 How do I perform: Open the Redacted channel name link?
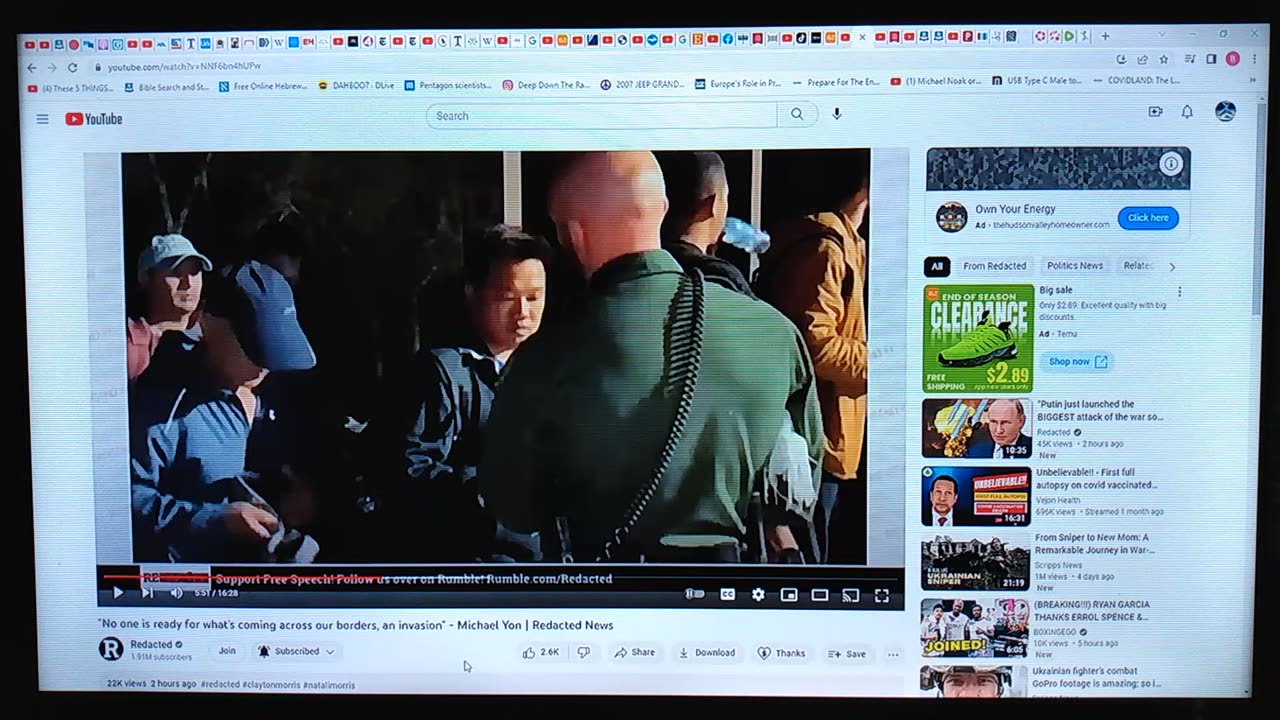tap(151, 644)
